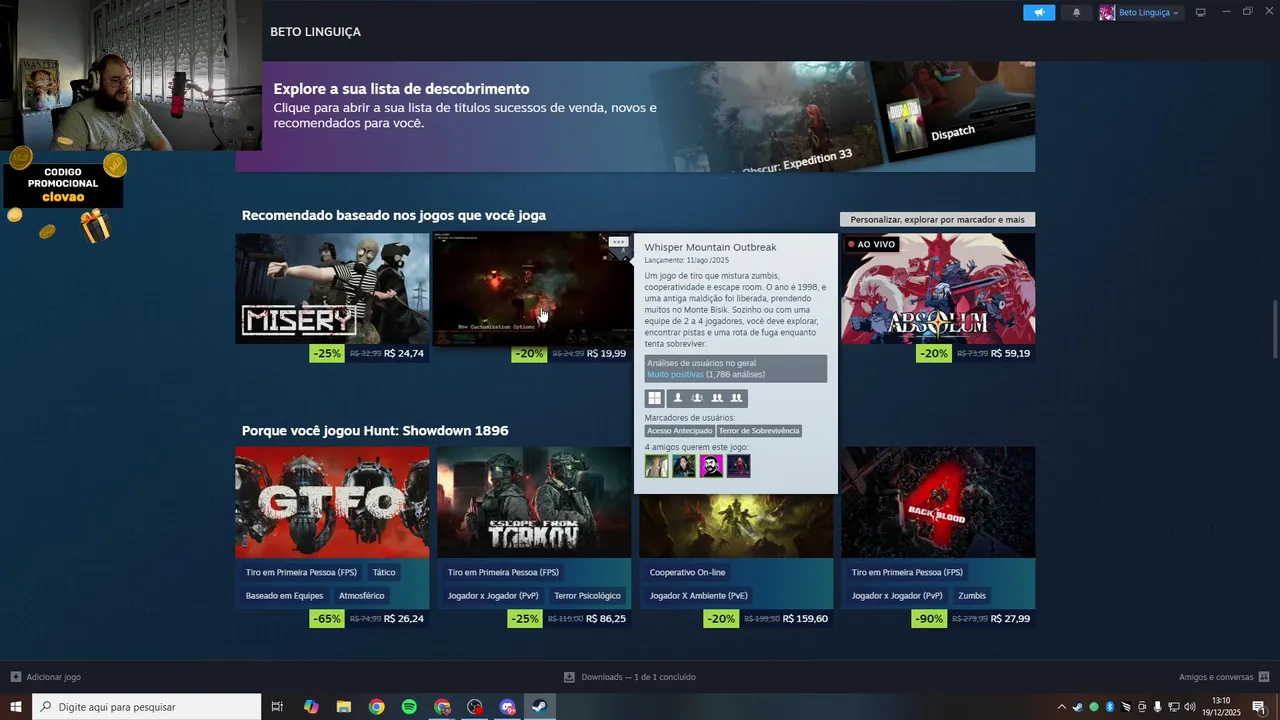
Task: Switch Steam to Big Picture mode icon
Action: point(1201,12)
